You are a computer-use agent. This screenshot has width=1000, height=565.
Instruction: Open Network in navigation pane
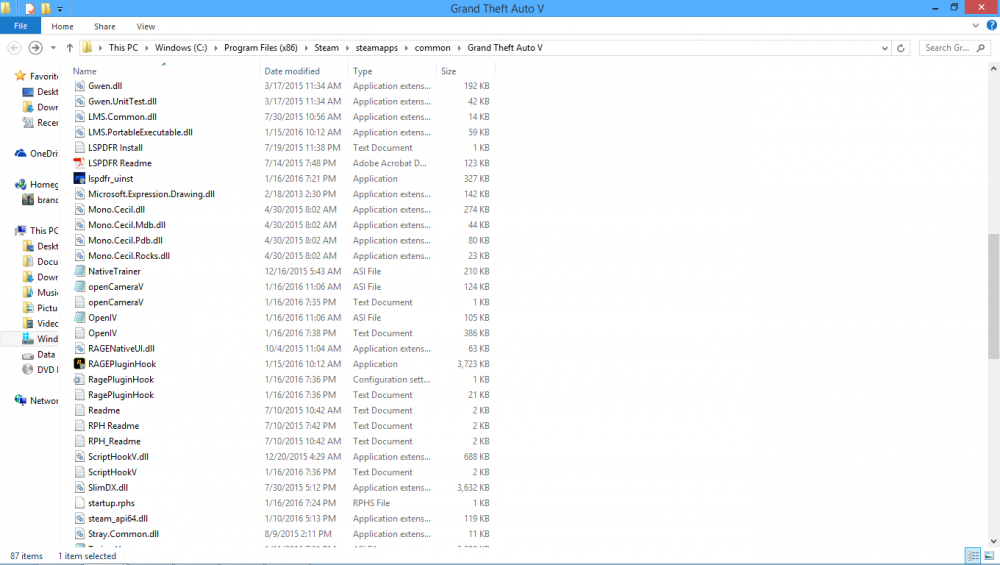tap(36, 400)
